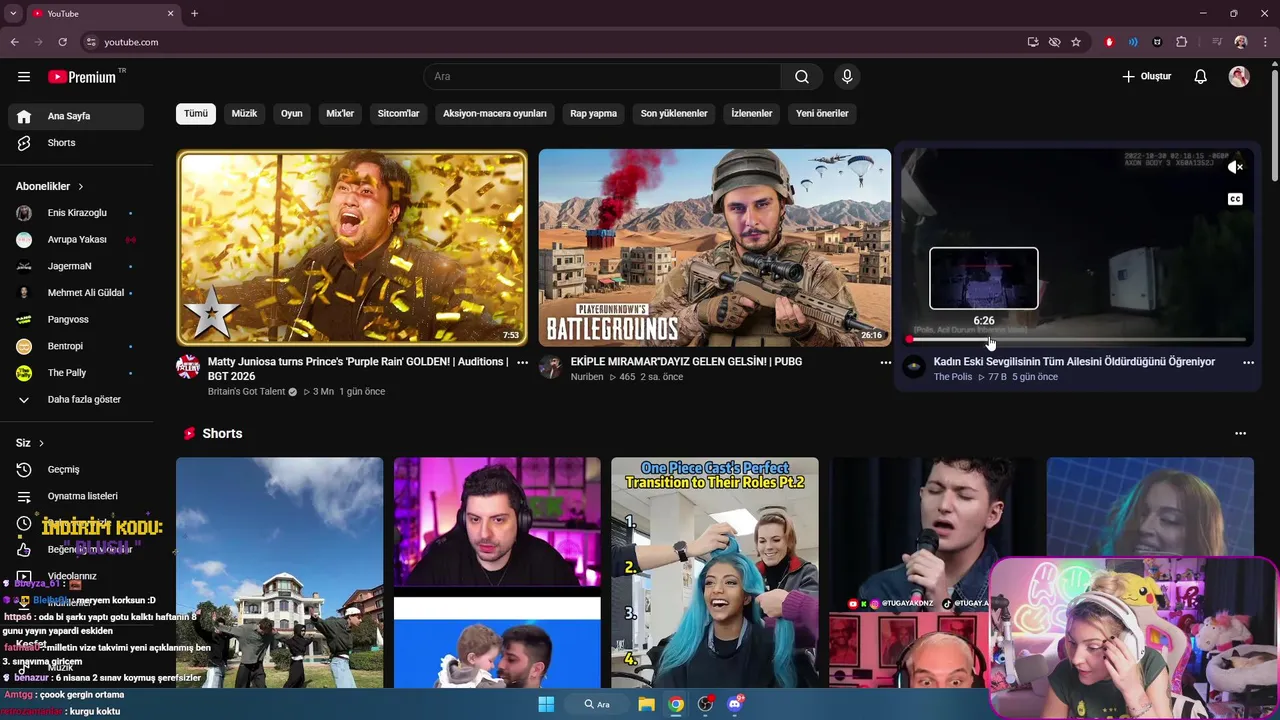
Task: Open Mehmet Ali Güldal channel subscription
Action: [76, 293]
